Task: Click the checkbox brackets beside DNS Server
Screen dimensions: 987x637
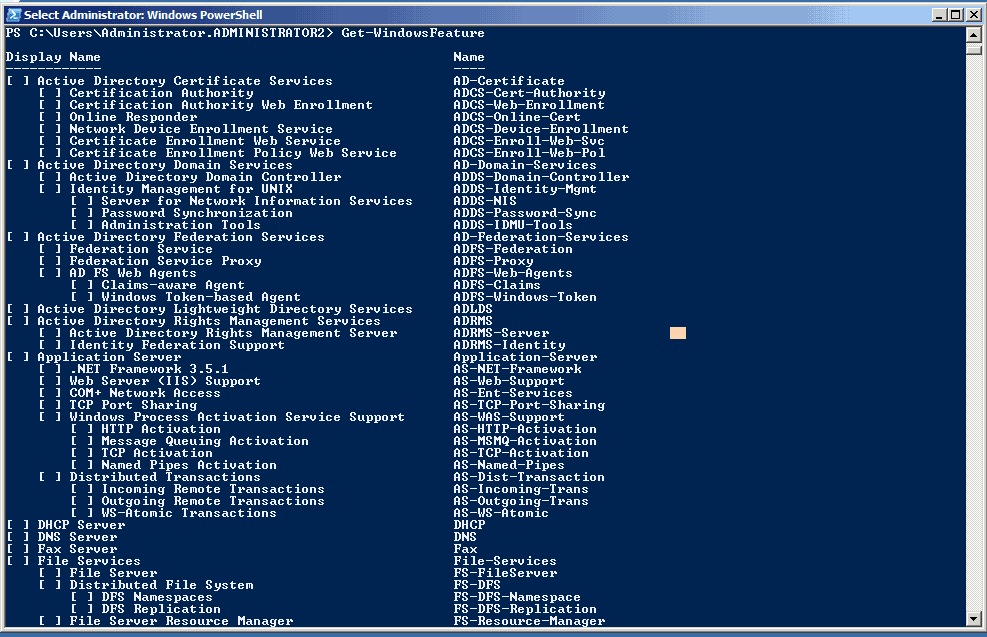Action: [x=18, y=537]
